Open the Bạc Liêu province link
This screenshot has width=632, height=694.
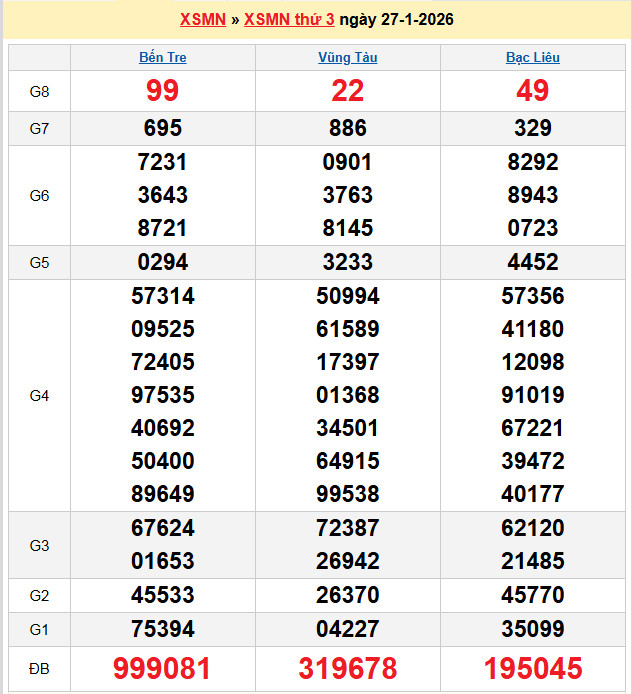coord(532,57)
